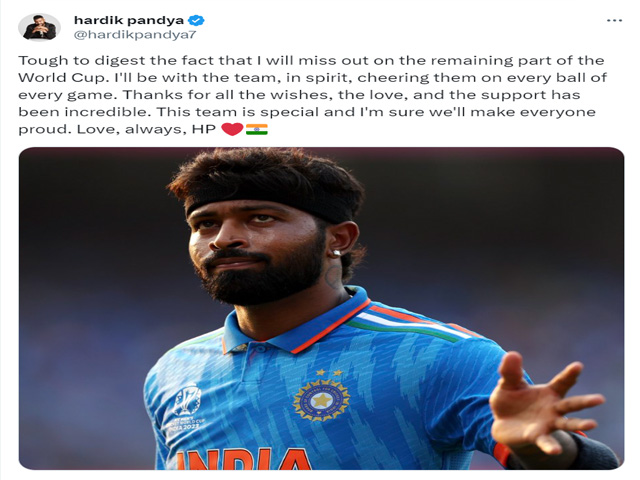Click the World Cup 2023 logo on jersey

pyautogui.click(x=186, y=408)
